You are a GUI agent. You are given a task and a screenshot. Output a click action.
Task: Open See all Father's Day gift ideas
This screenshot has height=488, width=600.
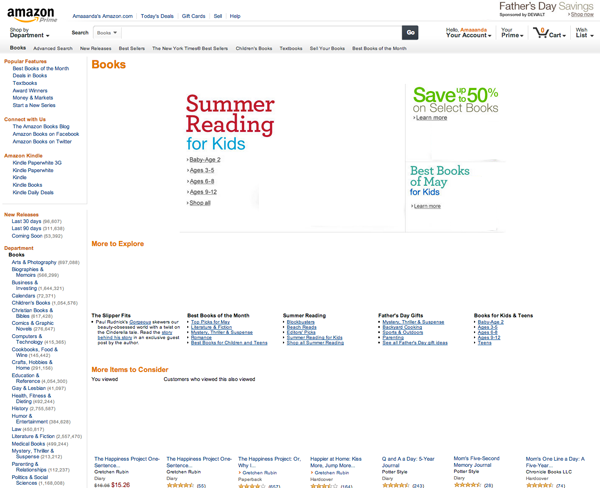point(415,343)
